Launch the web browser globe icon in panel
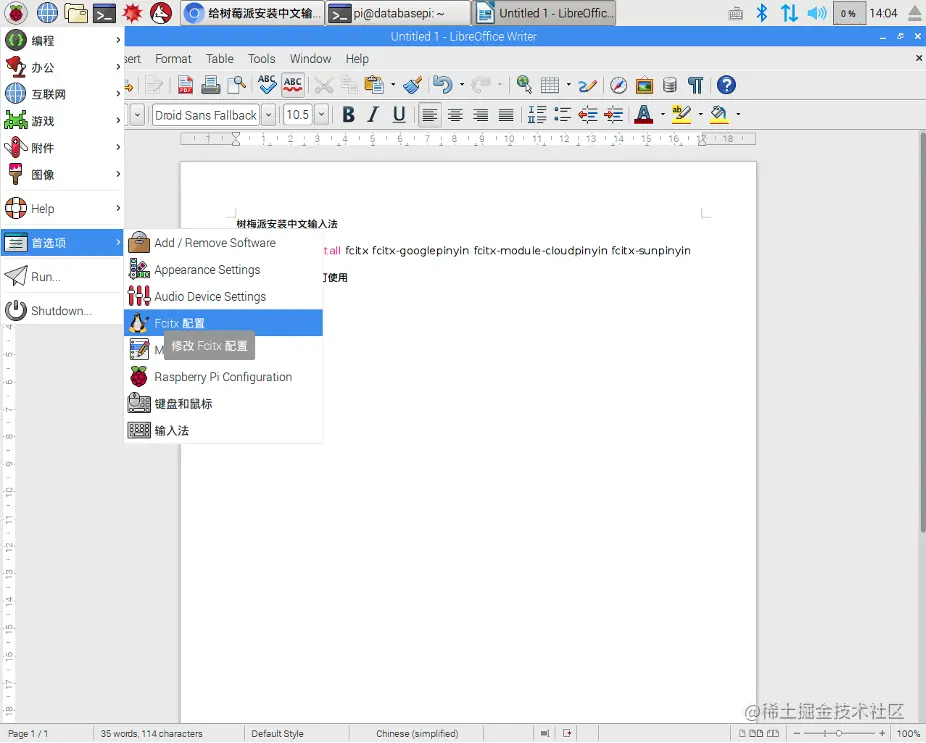This screenshot has height=743, width=926. tap(47, 12)
